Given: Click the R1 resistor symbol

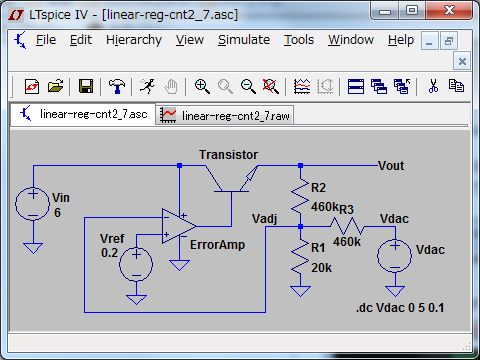Looking at the screenshot, I should coord(300,256).
